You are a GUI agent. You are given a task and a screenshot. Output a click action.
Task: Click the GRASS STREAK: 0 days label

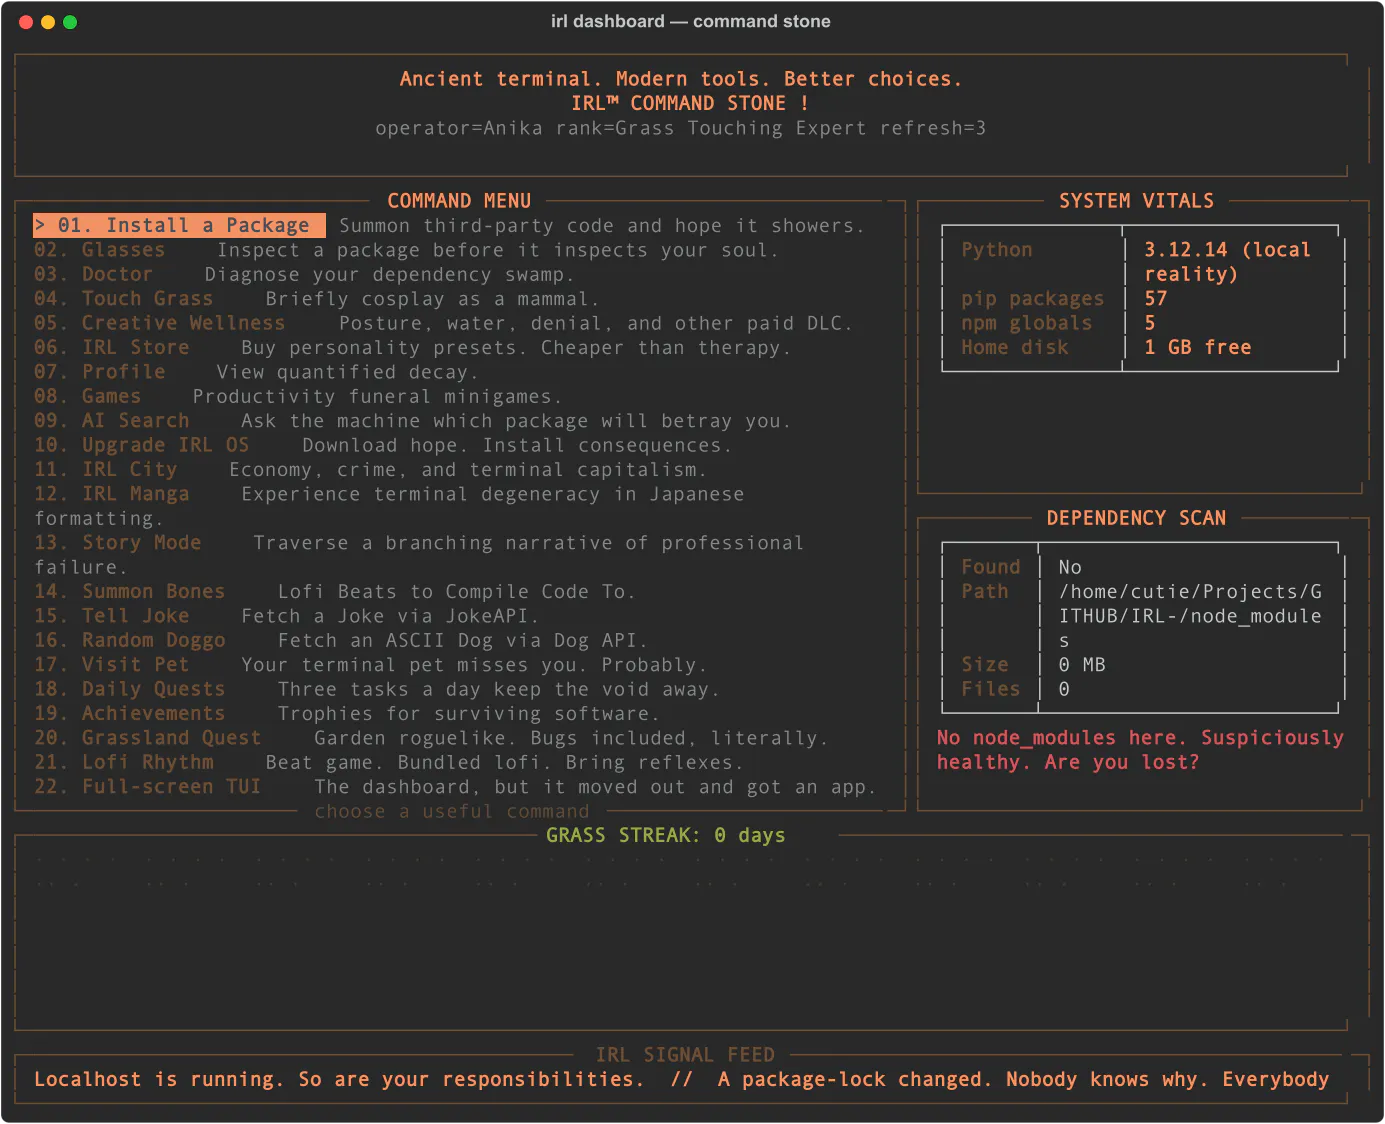point(665,835)
